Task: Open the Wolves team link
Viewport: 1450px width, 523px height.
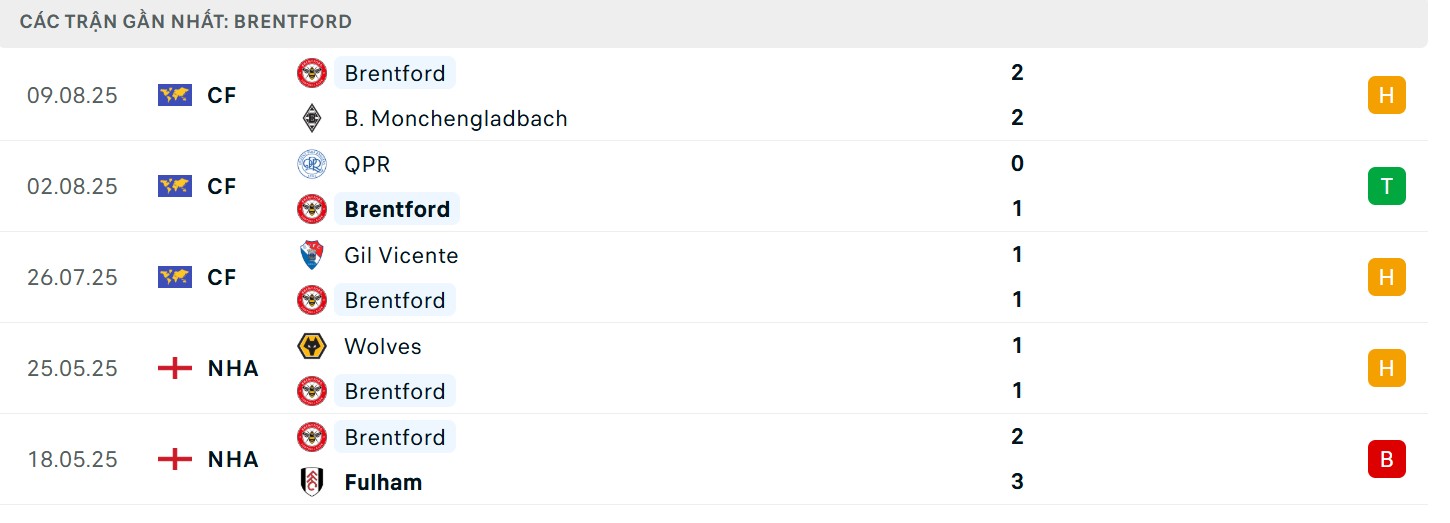Action: tap(383, 346)
